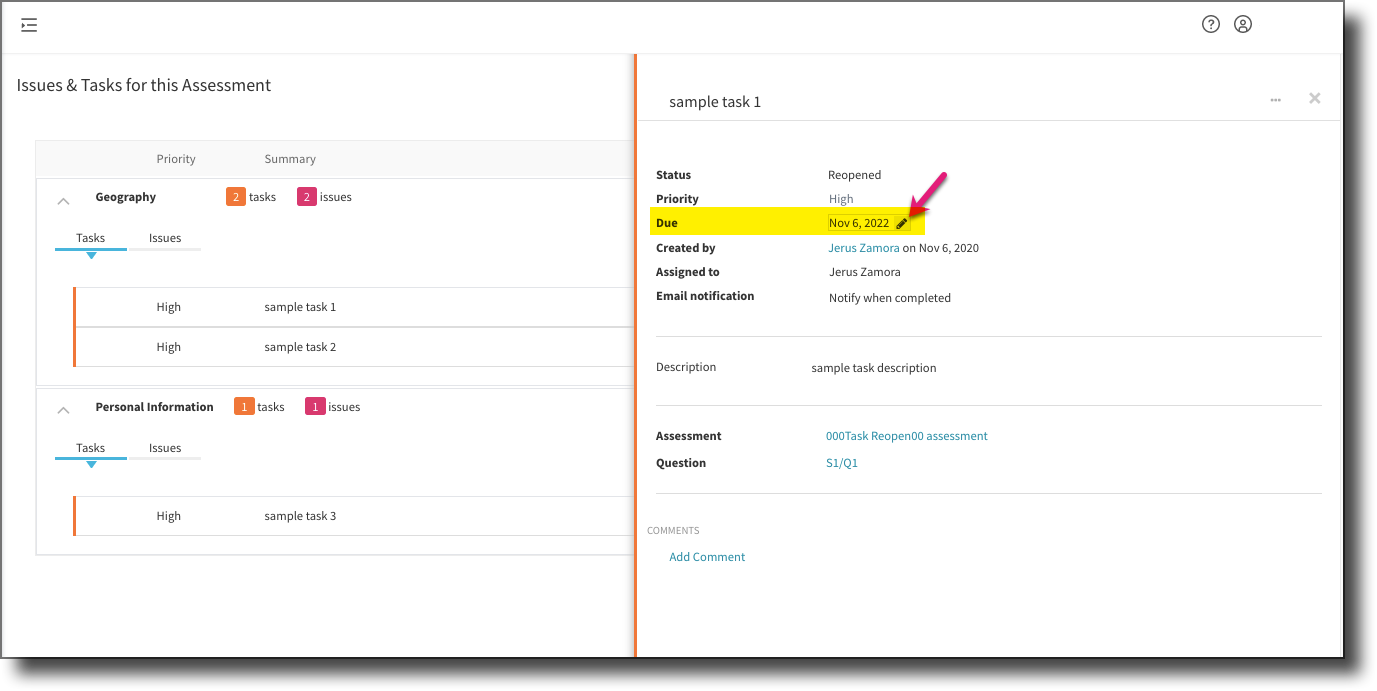Switch to the Issues tab under Geography
1377x691 pixels.
(x=165, y=238)
